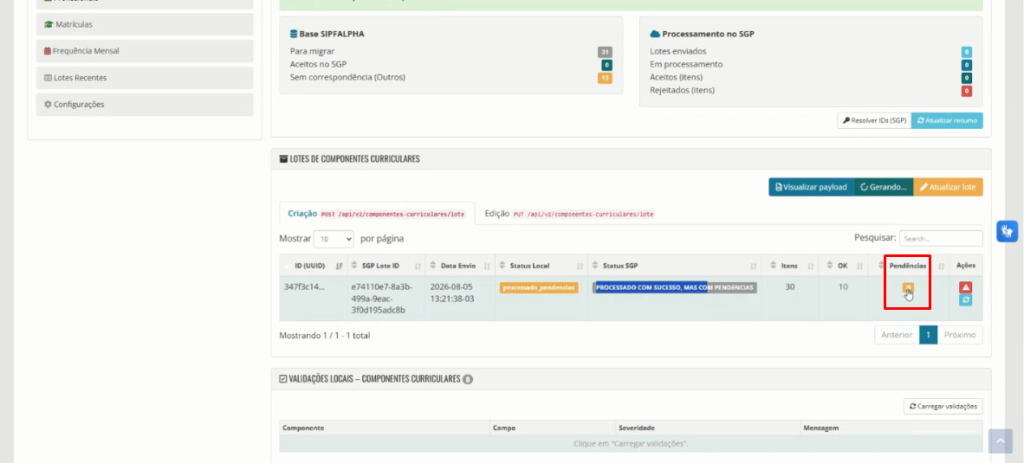The height and width of the screenshot is (463, 1024).
Task: Click the Sem correspondência (Outros) count badge
Action: click(x=605, y=78)
